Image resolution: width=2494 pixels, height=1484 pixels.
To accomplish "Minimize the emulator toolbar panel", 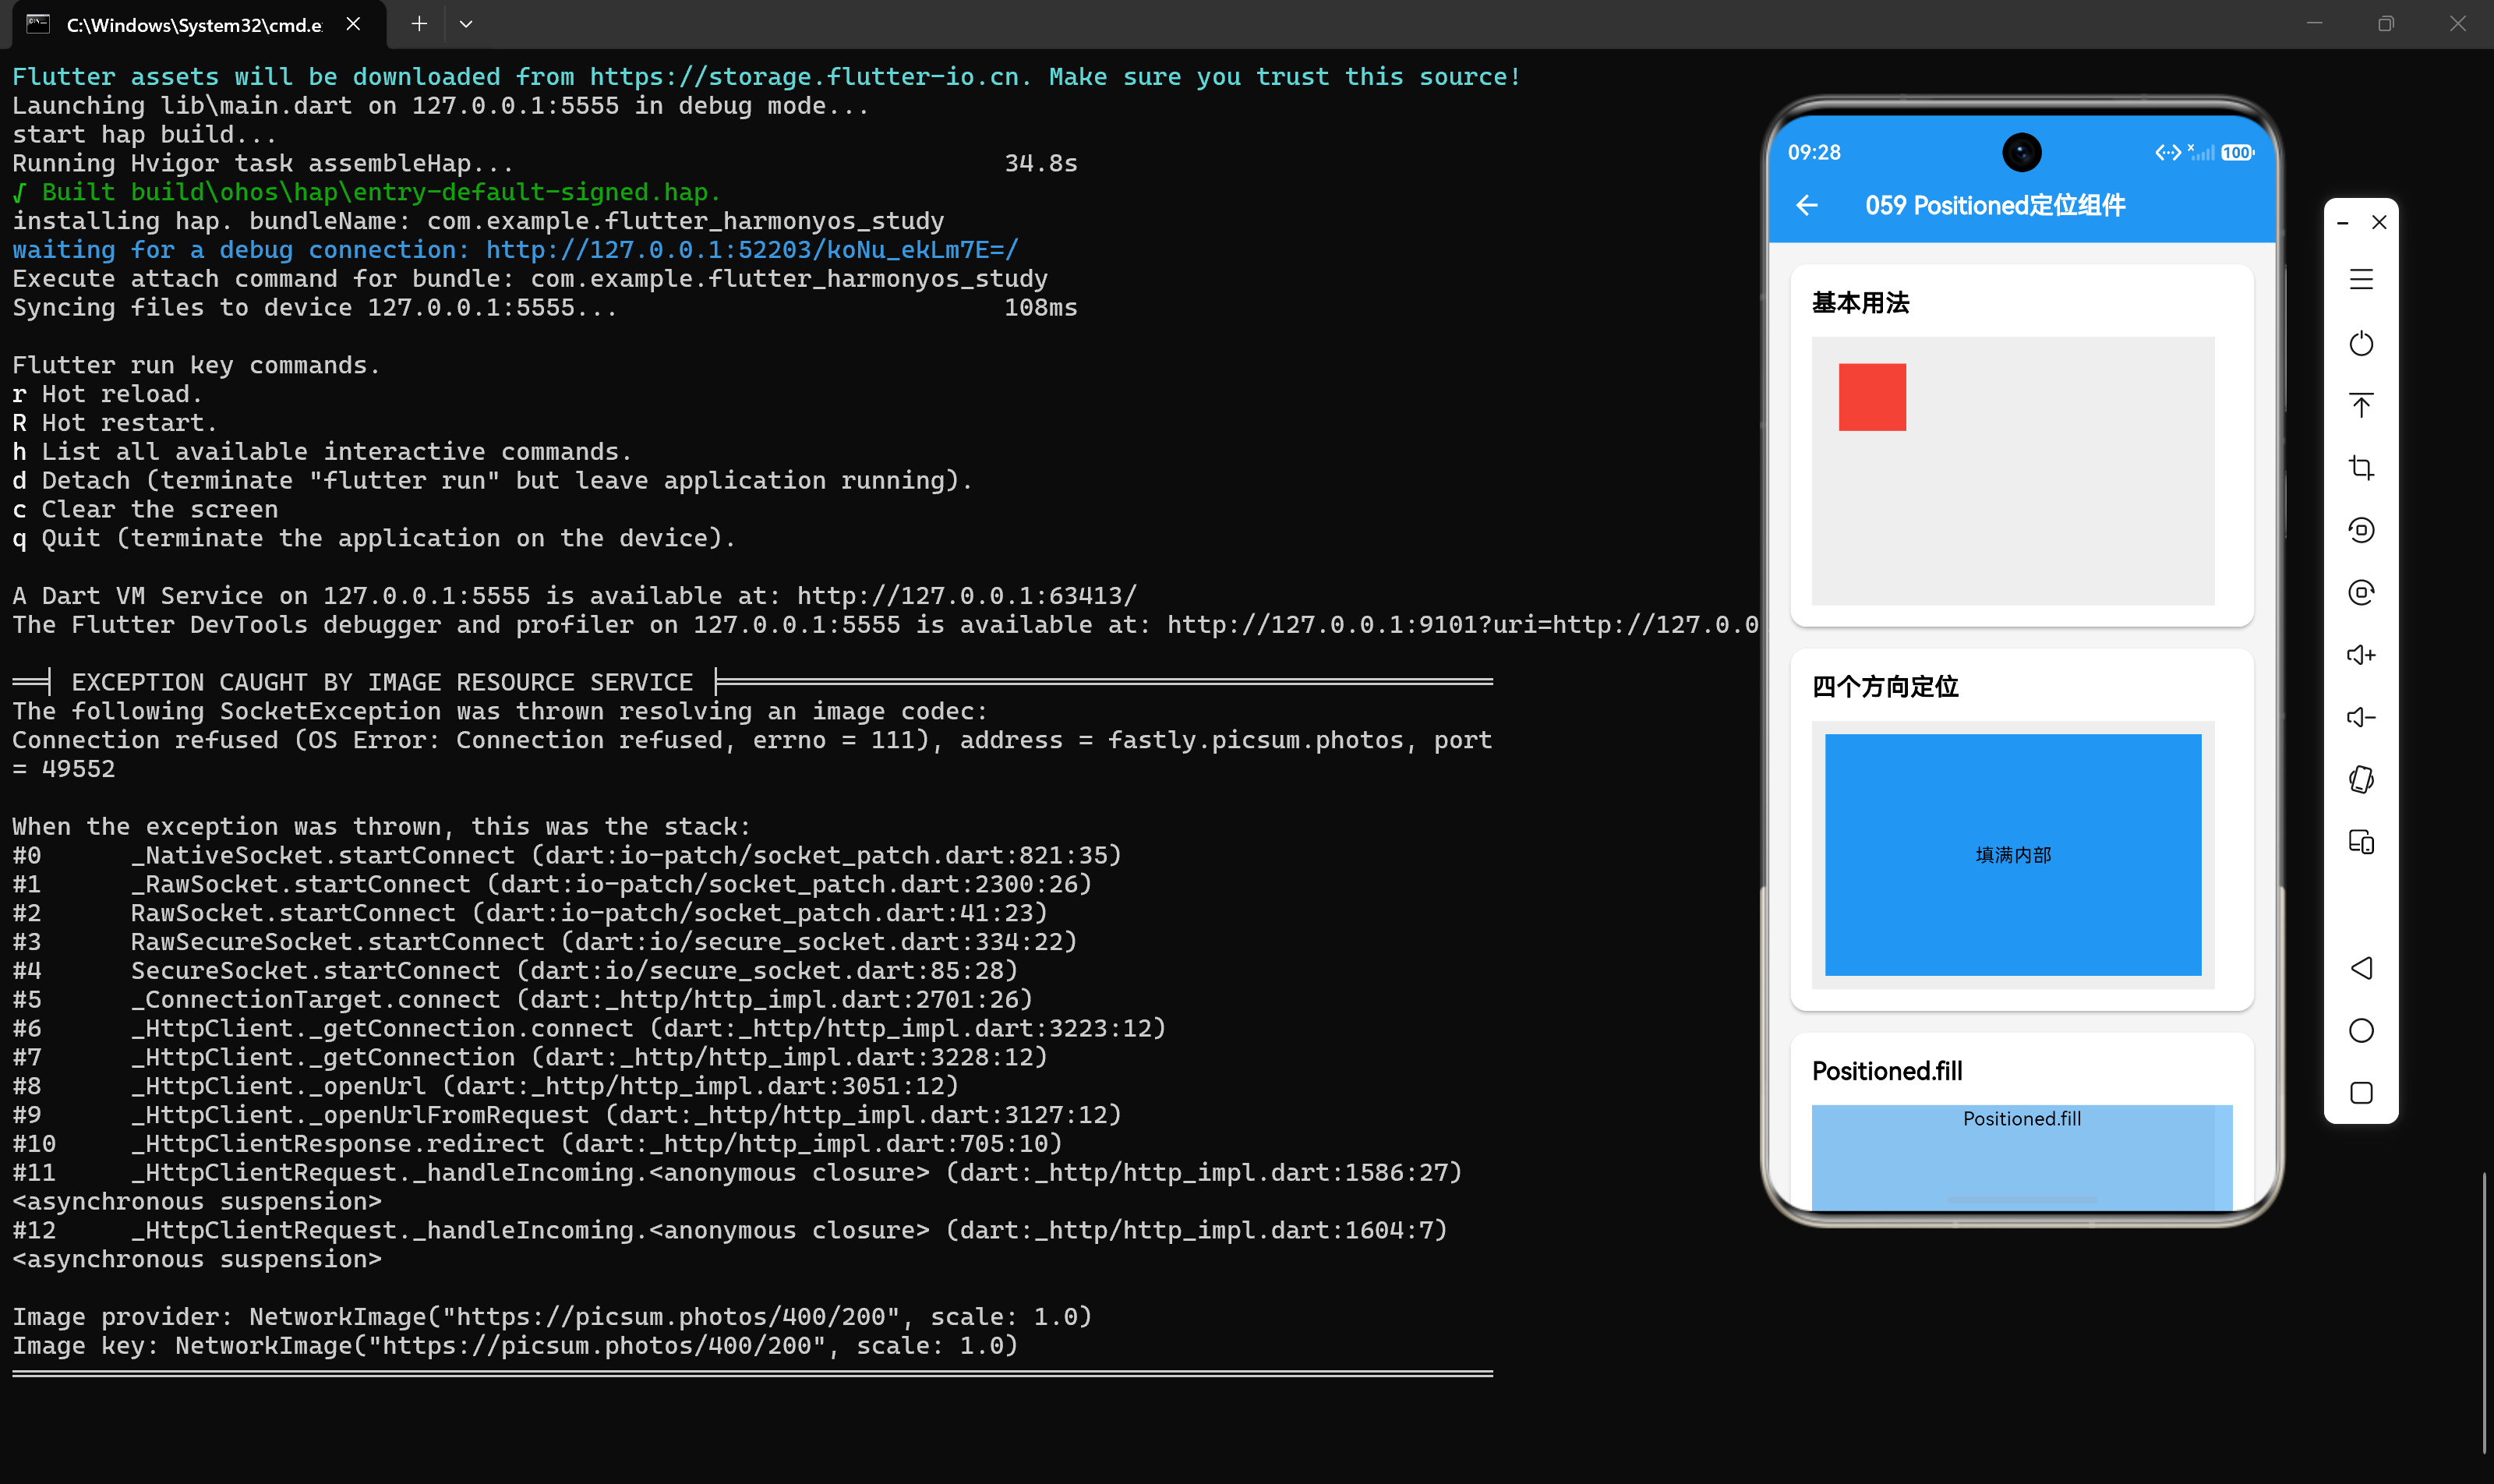I will pos(2342,223).
